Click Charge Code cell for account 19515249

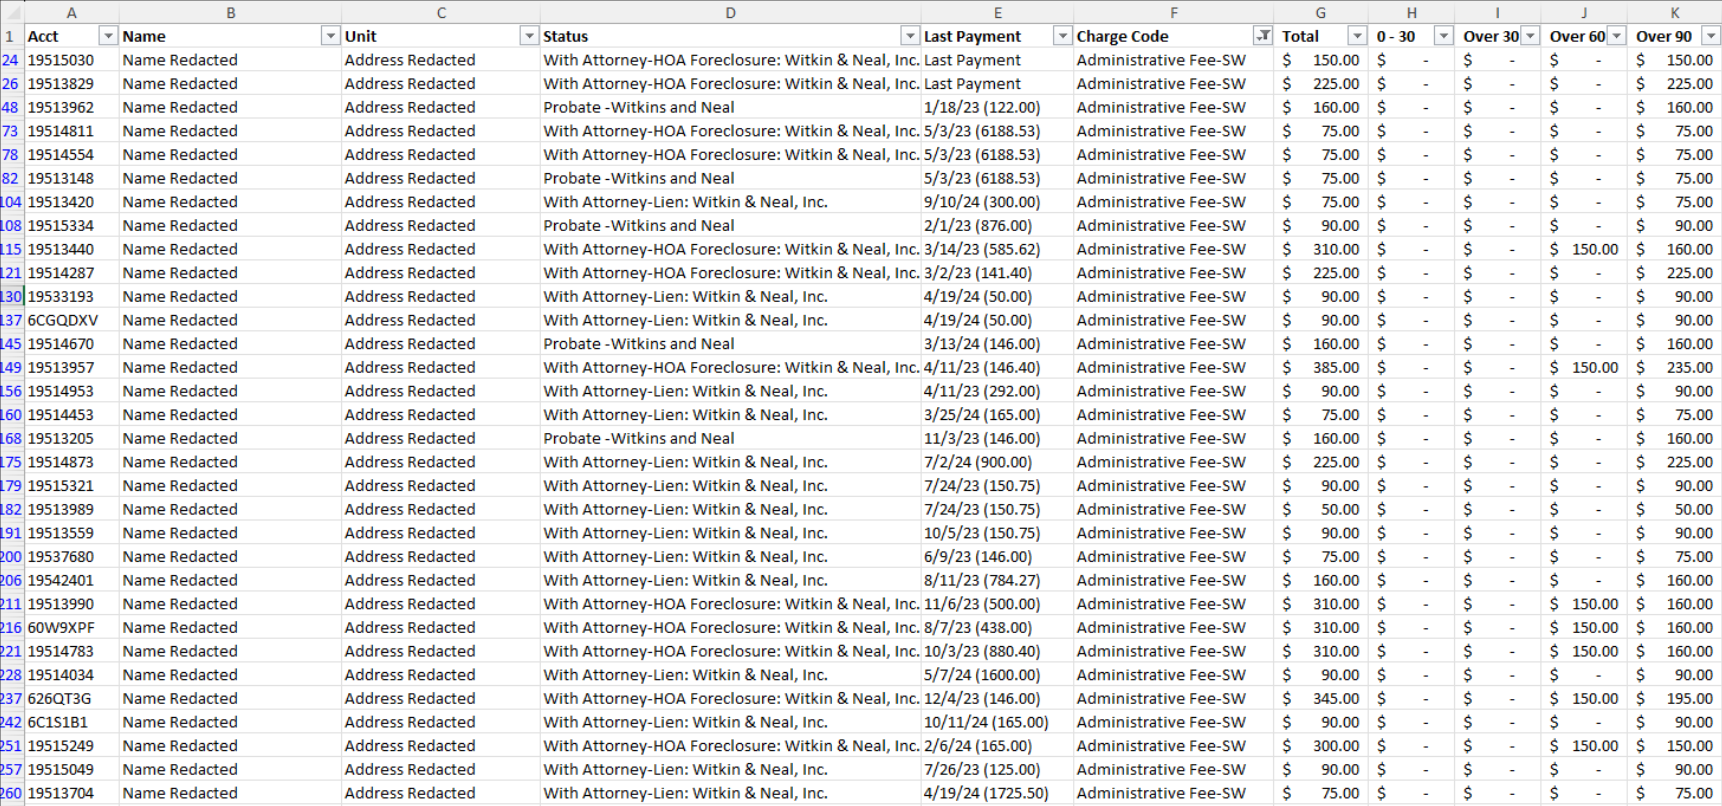point(1174,746)
